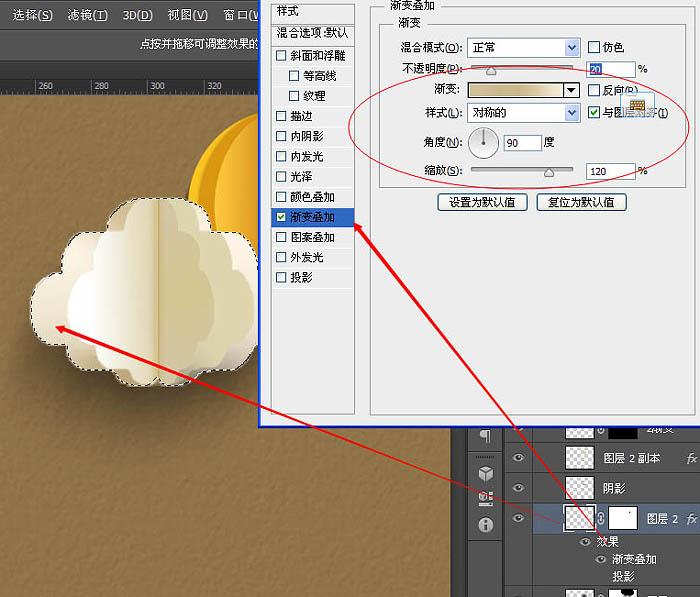Enable the 等高线 checkbox
700x597 pixels.
[x=294, y=76]
